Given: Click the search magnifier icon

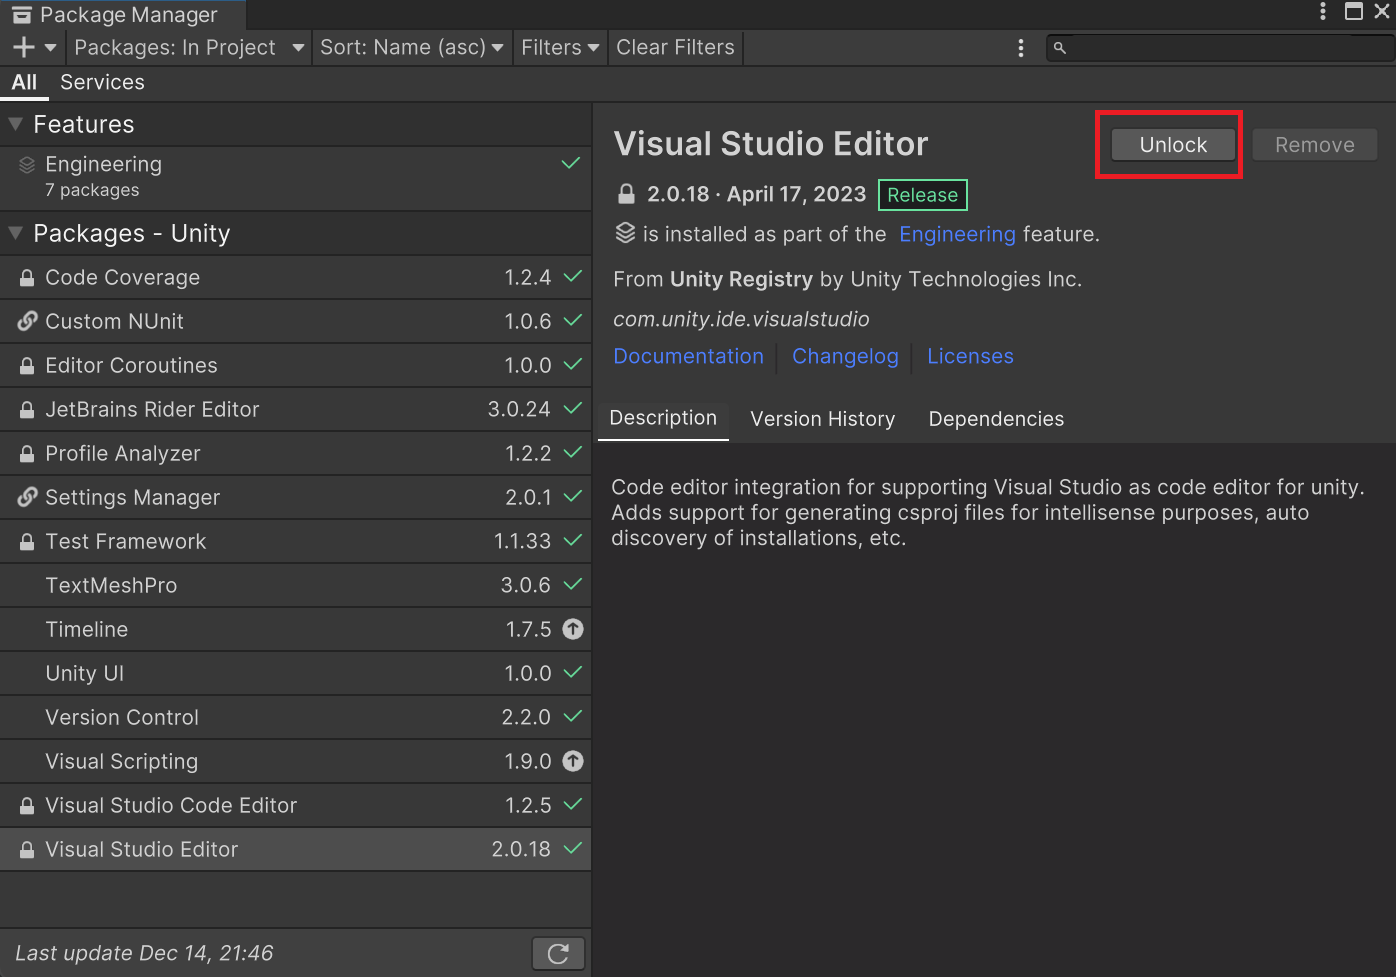Looking at the screenshot, I should point(1060,48).
